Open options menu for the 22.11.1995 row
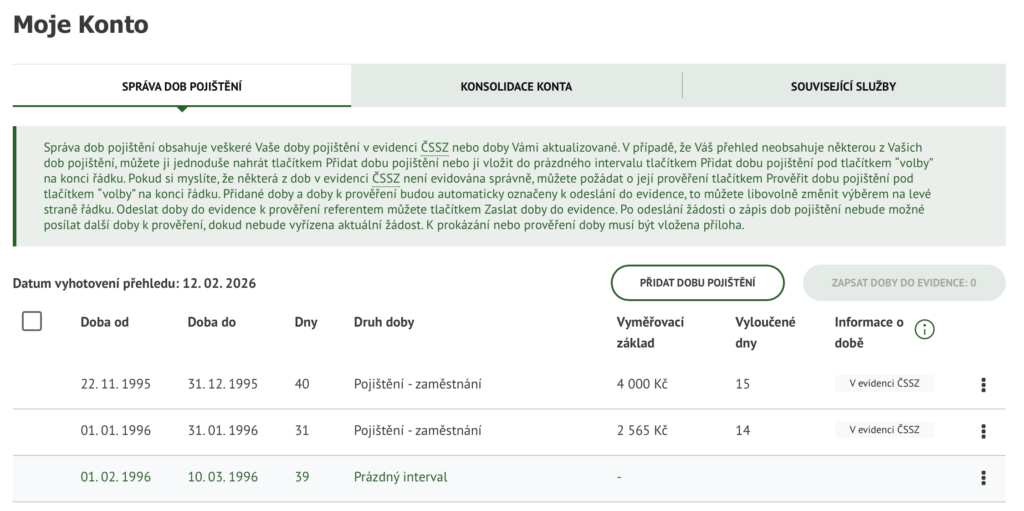The image size is (1024, 511). click(983, 385)
